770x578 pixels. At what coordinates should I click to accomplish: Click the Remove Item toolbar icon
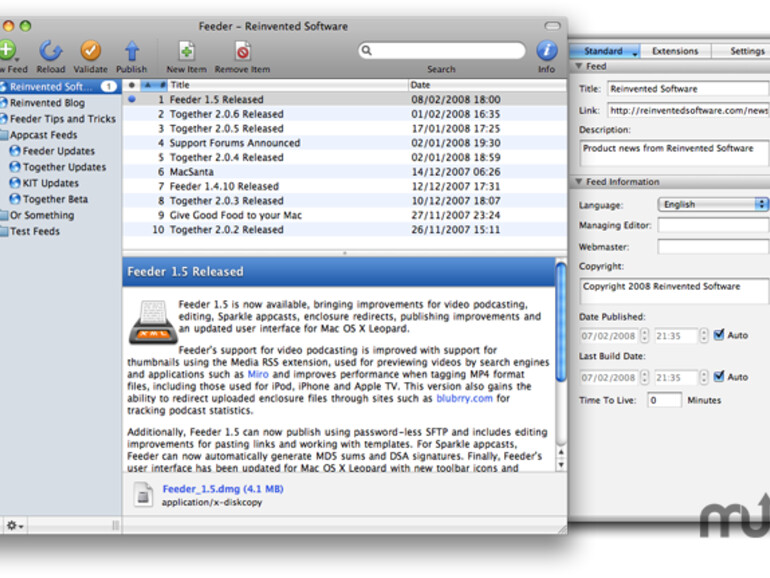click(242, 51)
